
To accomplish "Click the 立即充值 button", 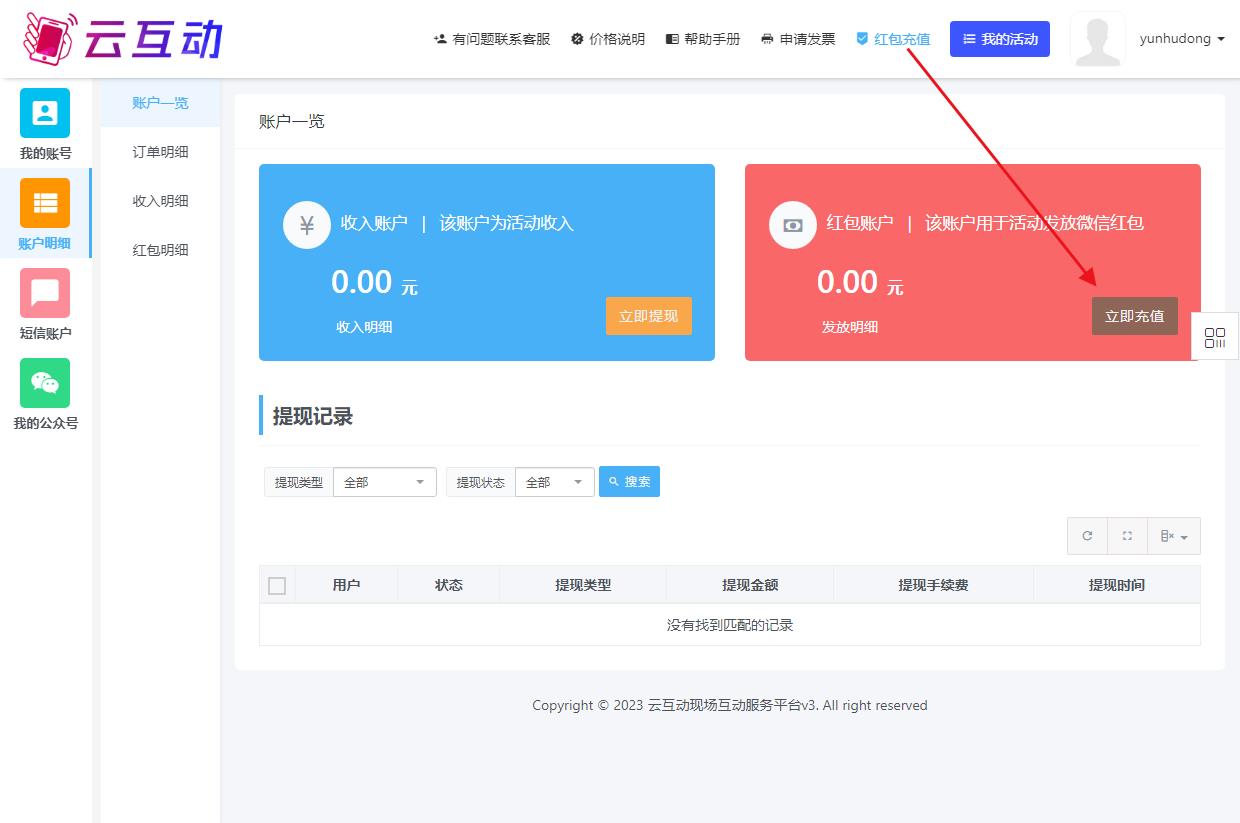I will click(1134, 316).
